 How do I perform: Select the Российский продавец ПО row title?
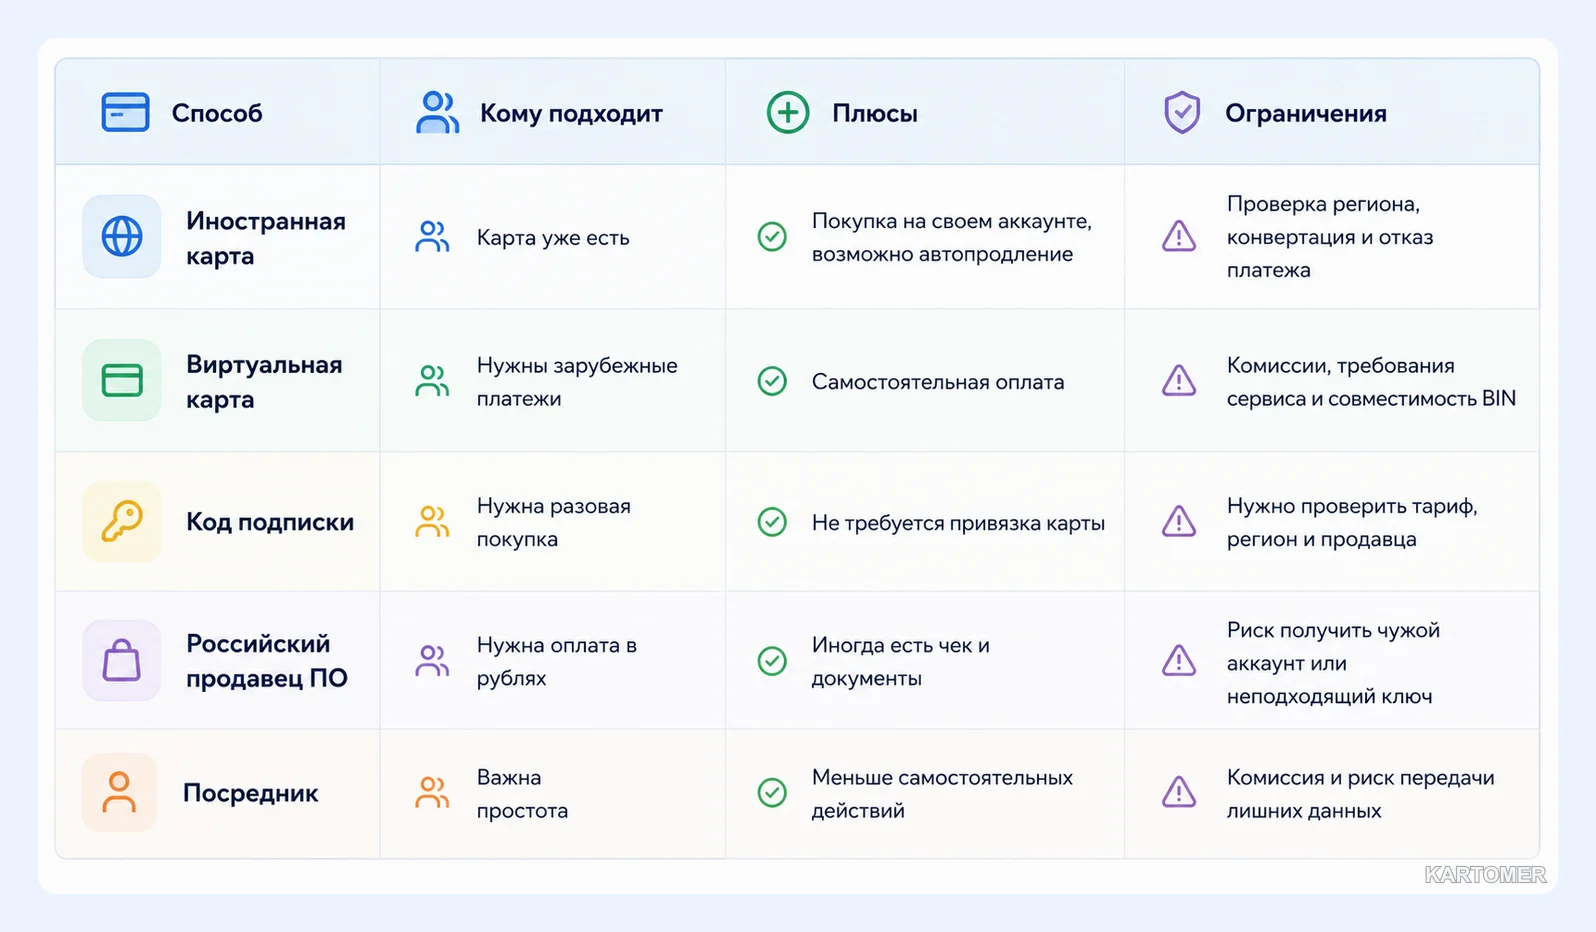[x=267, y=661]
